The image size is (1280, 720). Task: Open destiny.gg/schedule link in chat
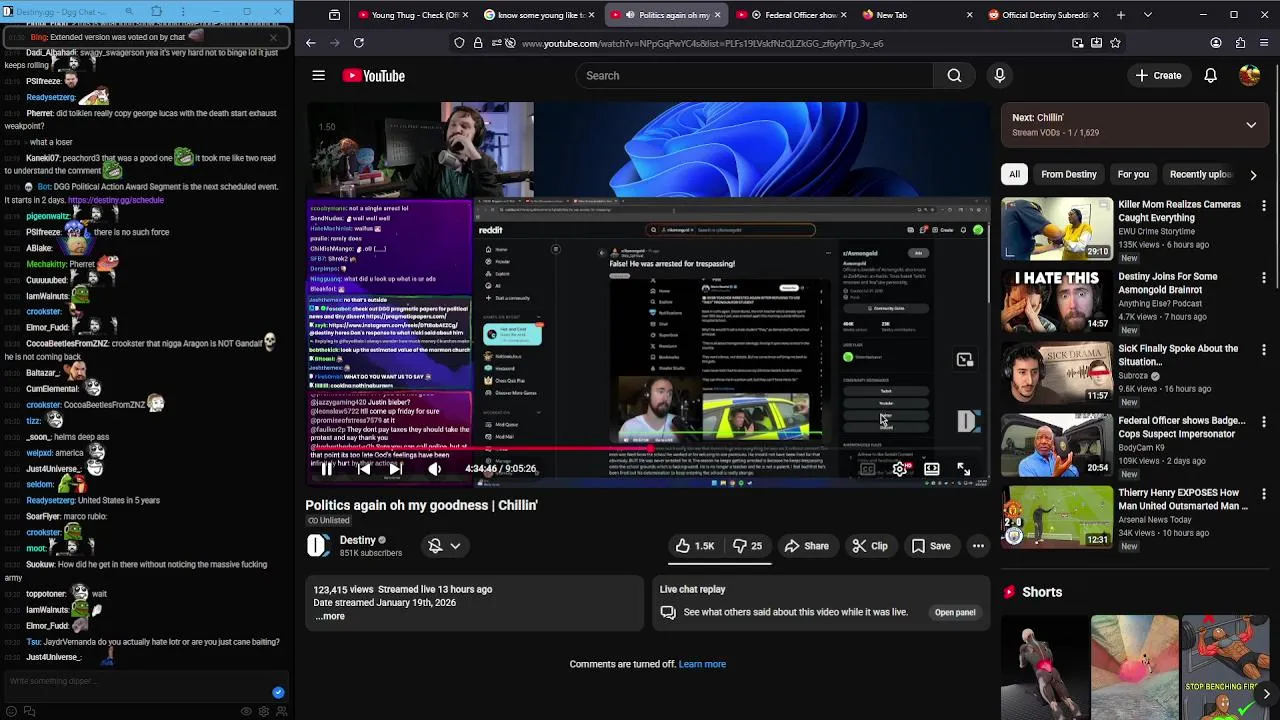coord(116,200)
